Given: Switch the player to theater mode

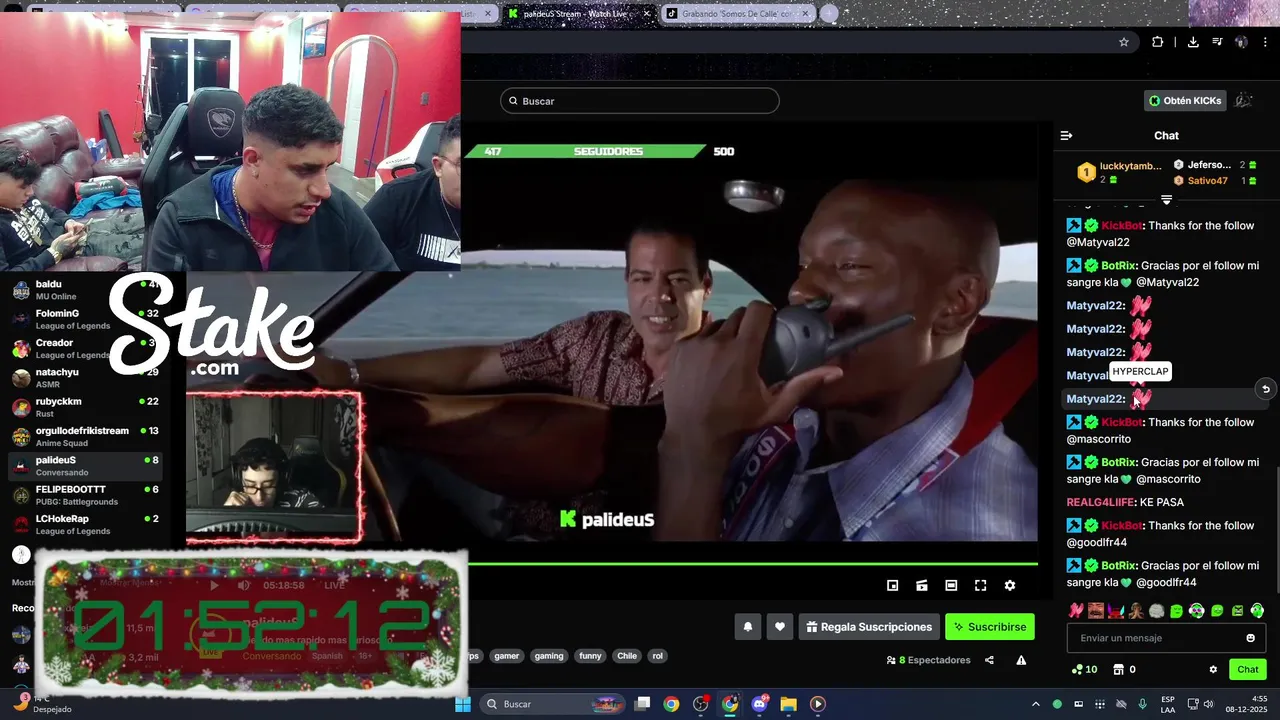Looking at the screenshot, I should (951, 585).
